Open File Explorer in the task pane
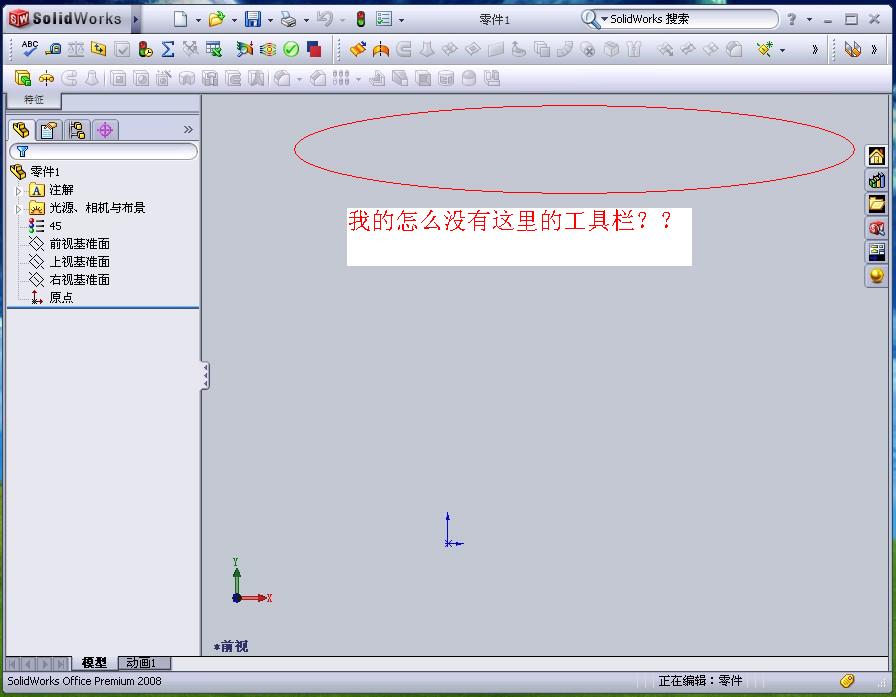 pos(877,204)
